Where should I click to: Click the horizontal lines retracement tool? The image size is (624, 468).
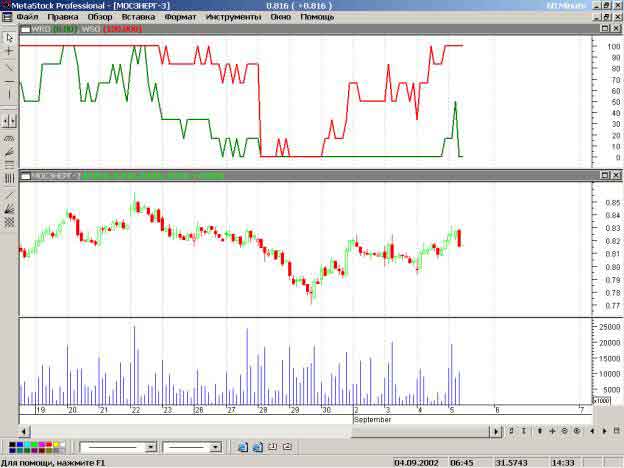[x=9, y=164]
